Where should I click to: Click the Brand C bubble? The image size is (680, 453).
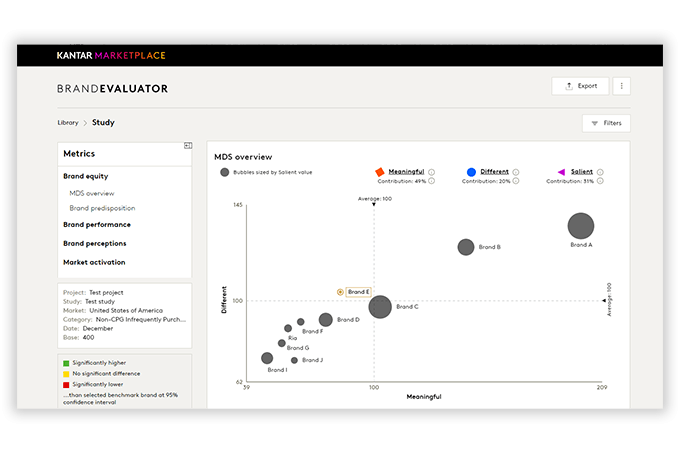pyautogui.click(x=380, y=307)
